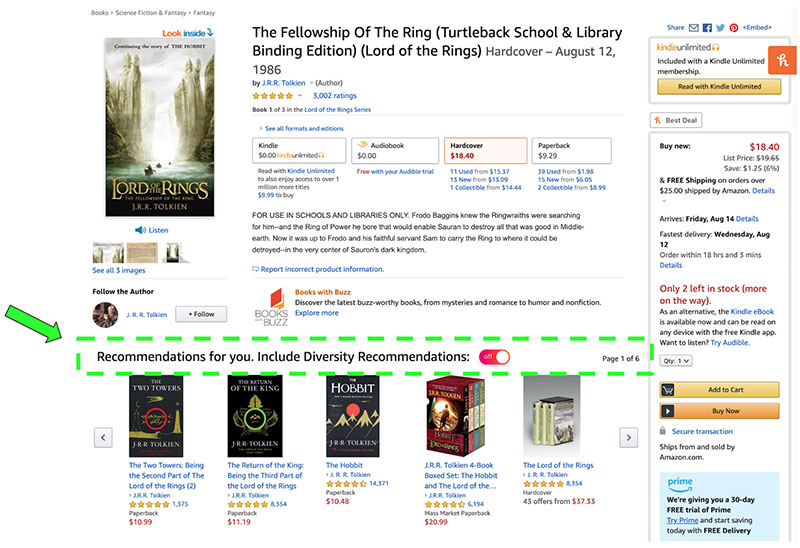Share on Twitter icon
Image resolution: width=800 pixels, height=548 pixels.
720,28
